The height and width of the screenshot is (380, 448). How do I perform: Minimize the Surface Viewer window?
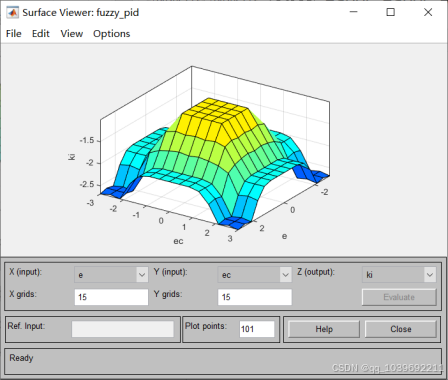click(354, 12)
